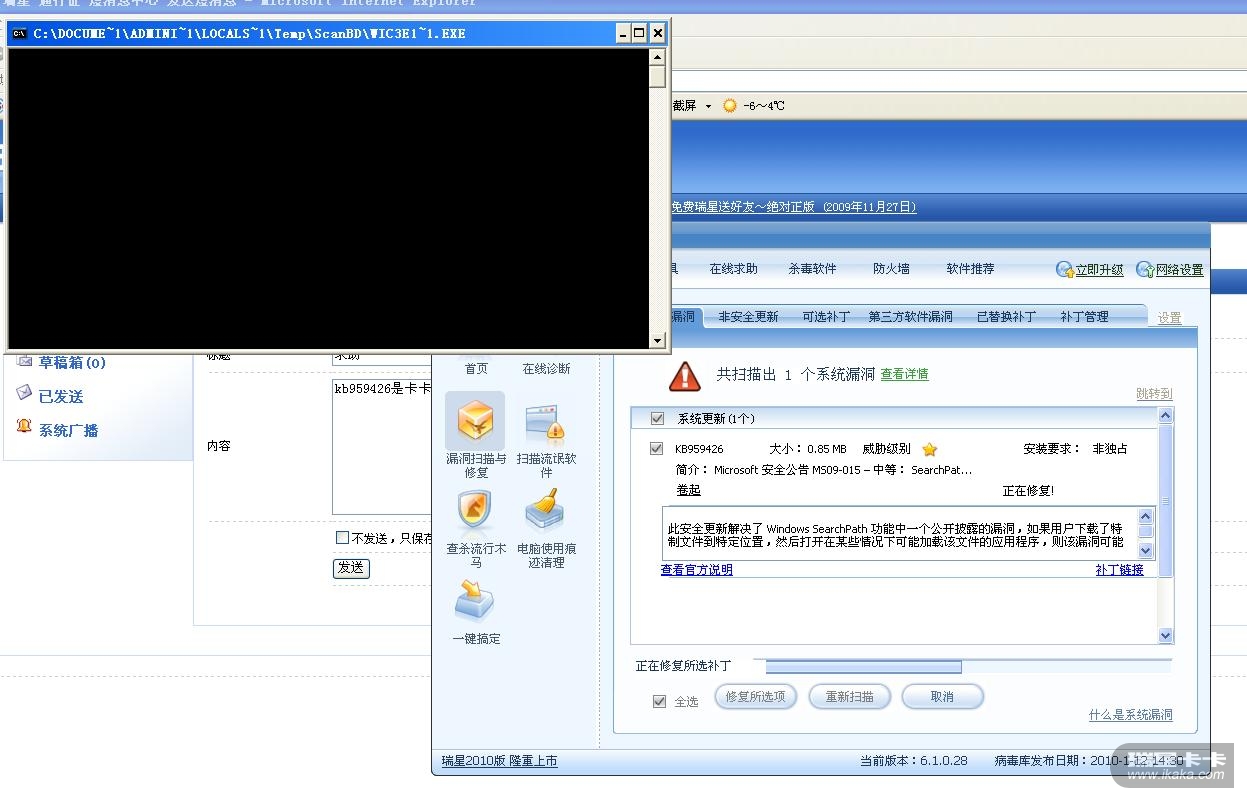Switch to the 非安全更新 tab
This screenshot has width=1247, height=796.
[x=748, y=317]
